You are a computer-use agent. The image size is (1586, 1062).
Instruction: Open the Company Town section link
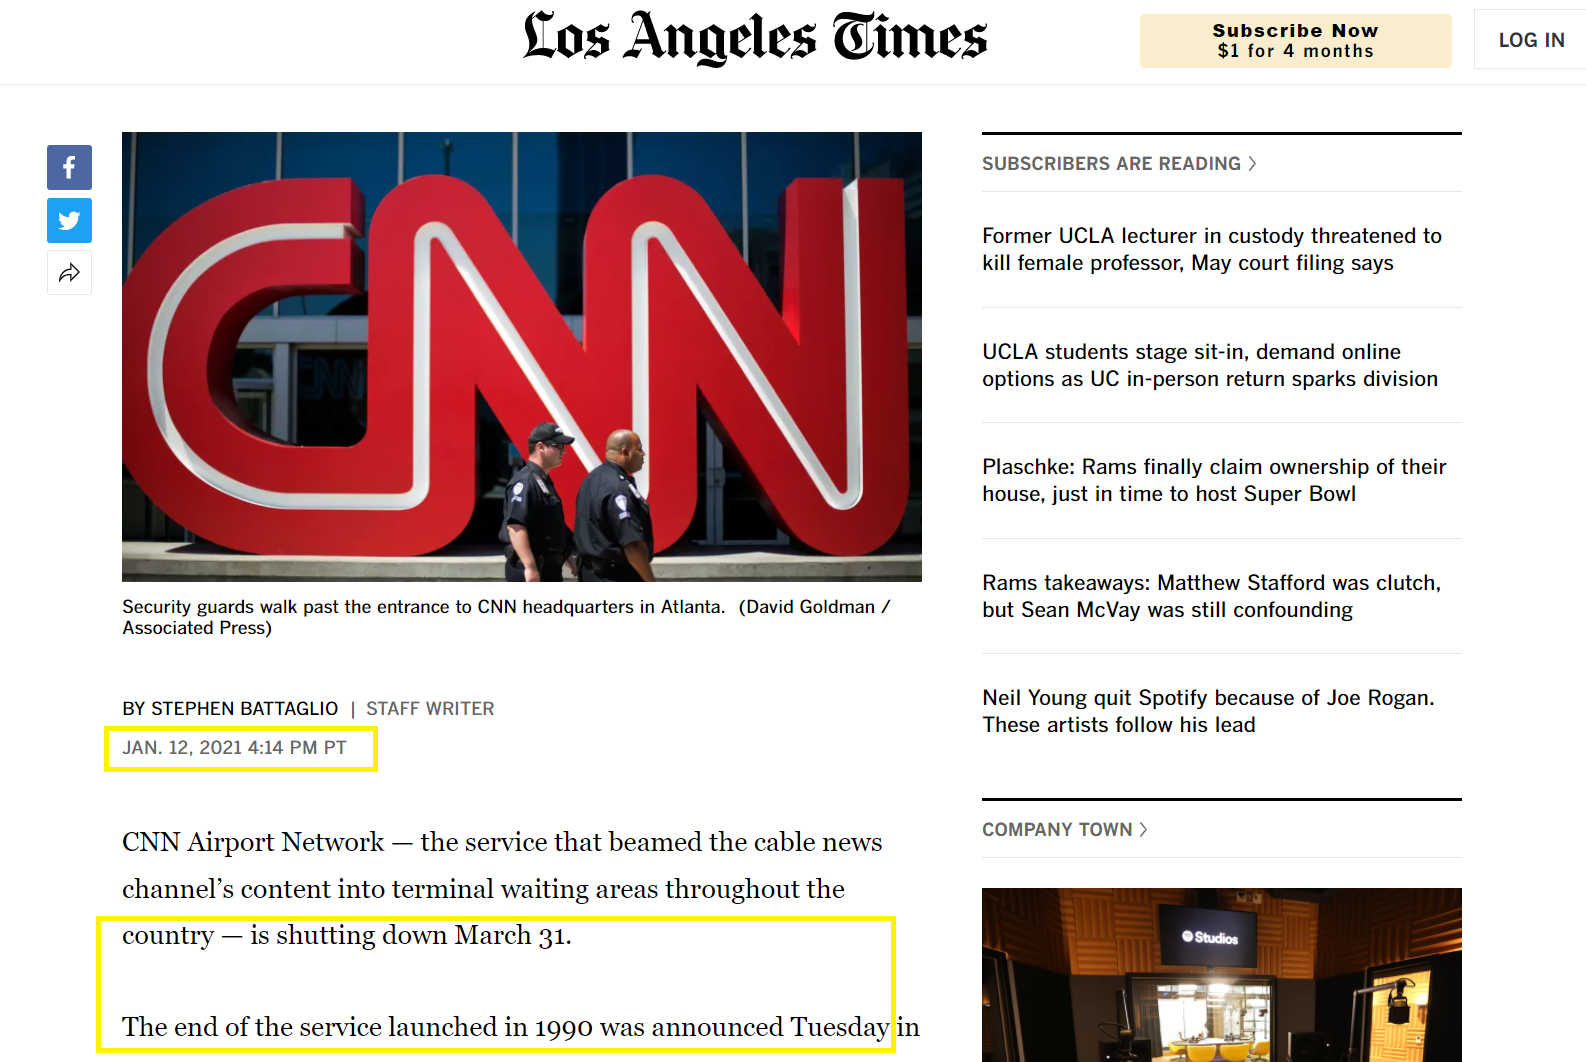point(1064,829)
